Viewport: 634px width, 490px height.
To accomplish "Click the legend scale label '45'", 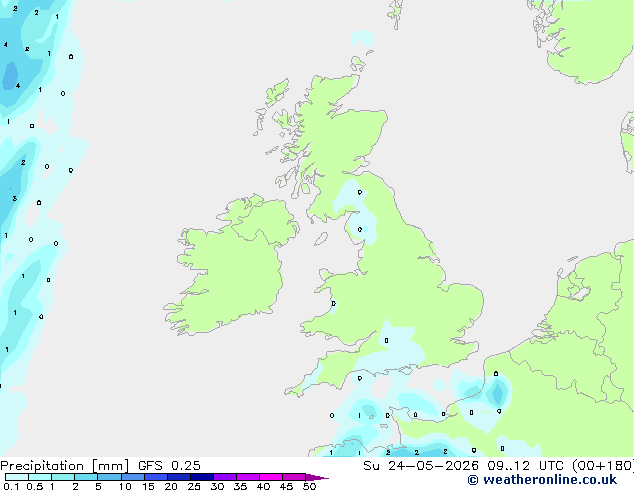I will (x=286, y=486).
